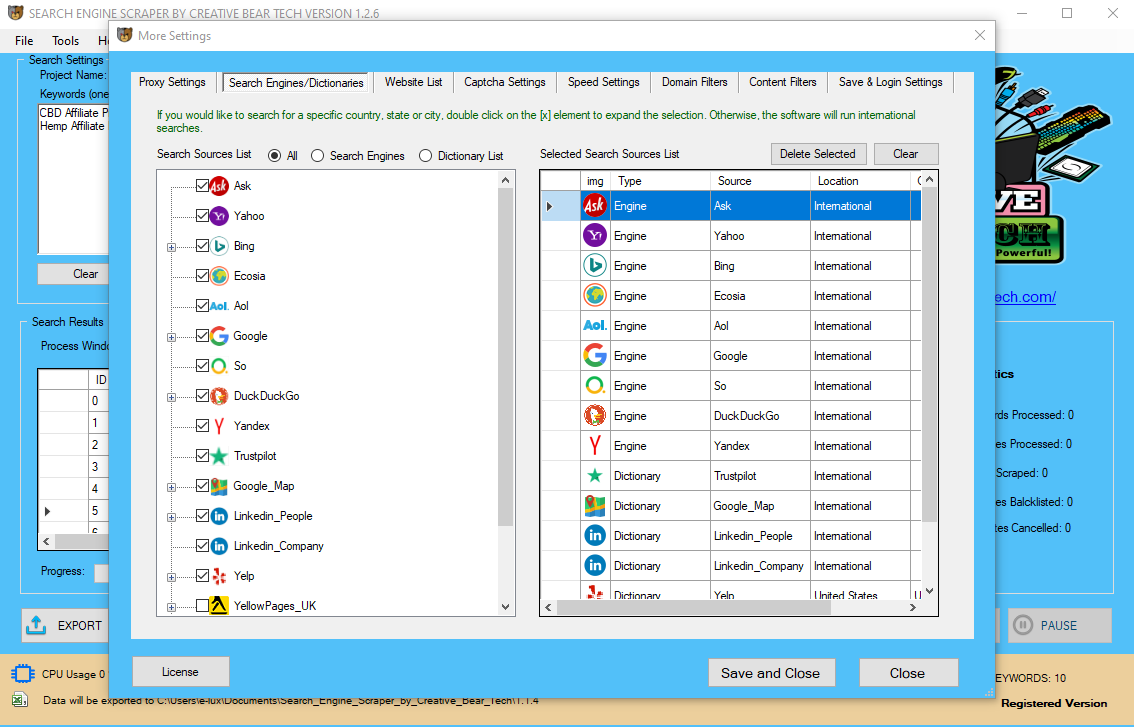Expand the Linkedin_People tree node

click(171, 517)
